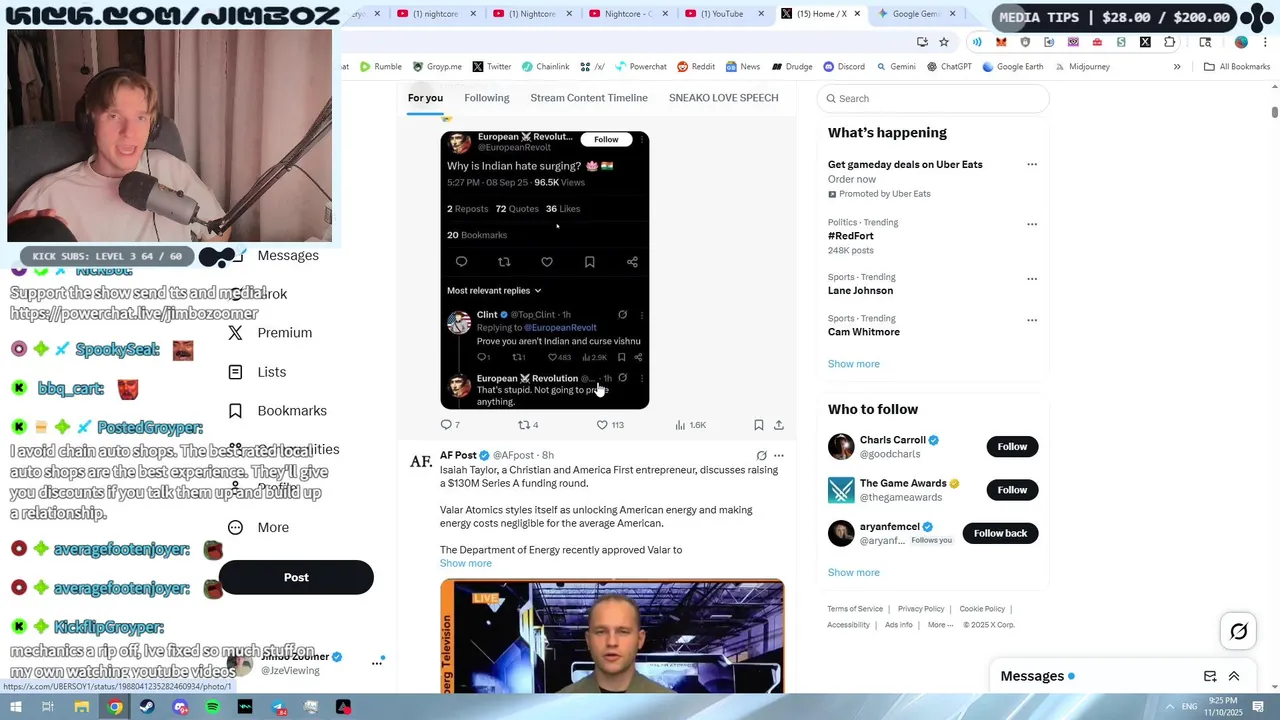Open more options for #RedFort trend
The height and width of the screenshot is (720, 1280).
1032,224
